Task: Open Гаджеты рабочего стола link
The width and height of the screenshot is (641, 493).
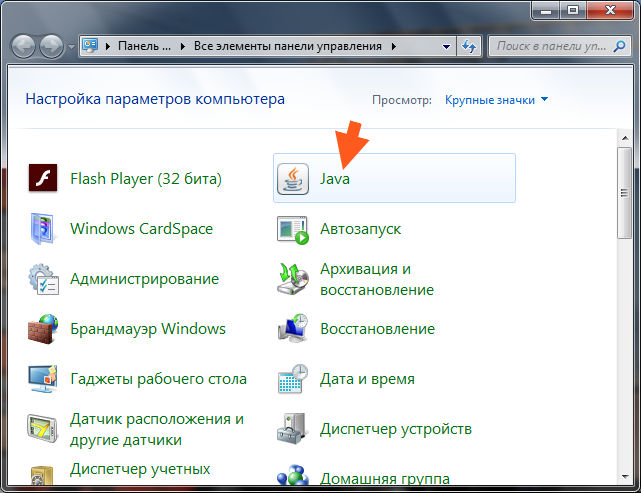Action: tap(158, 379)
